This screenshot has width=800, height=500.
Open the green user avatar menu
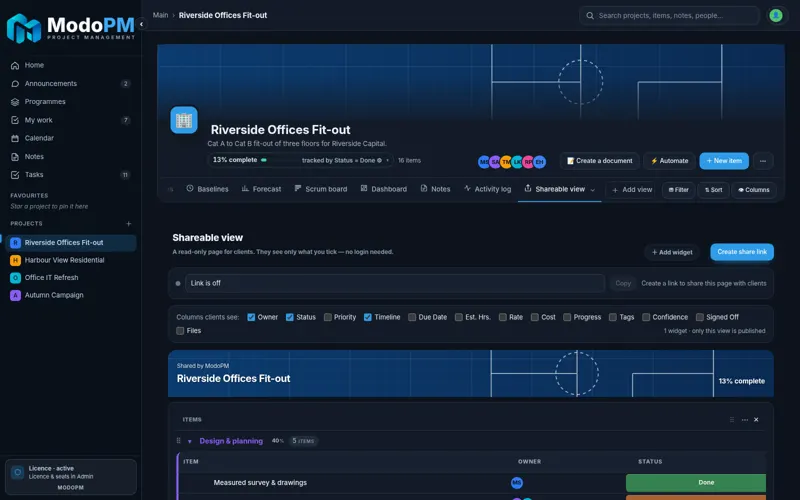pos(776,15)
